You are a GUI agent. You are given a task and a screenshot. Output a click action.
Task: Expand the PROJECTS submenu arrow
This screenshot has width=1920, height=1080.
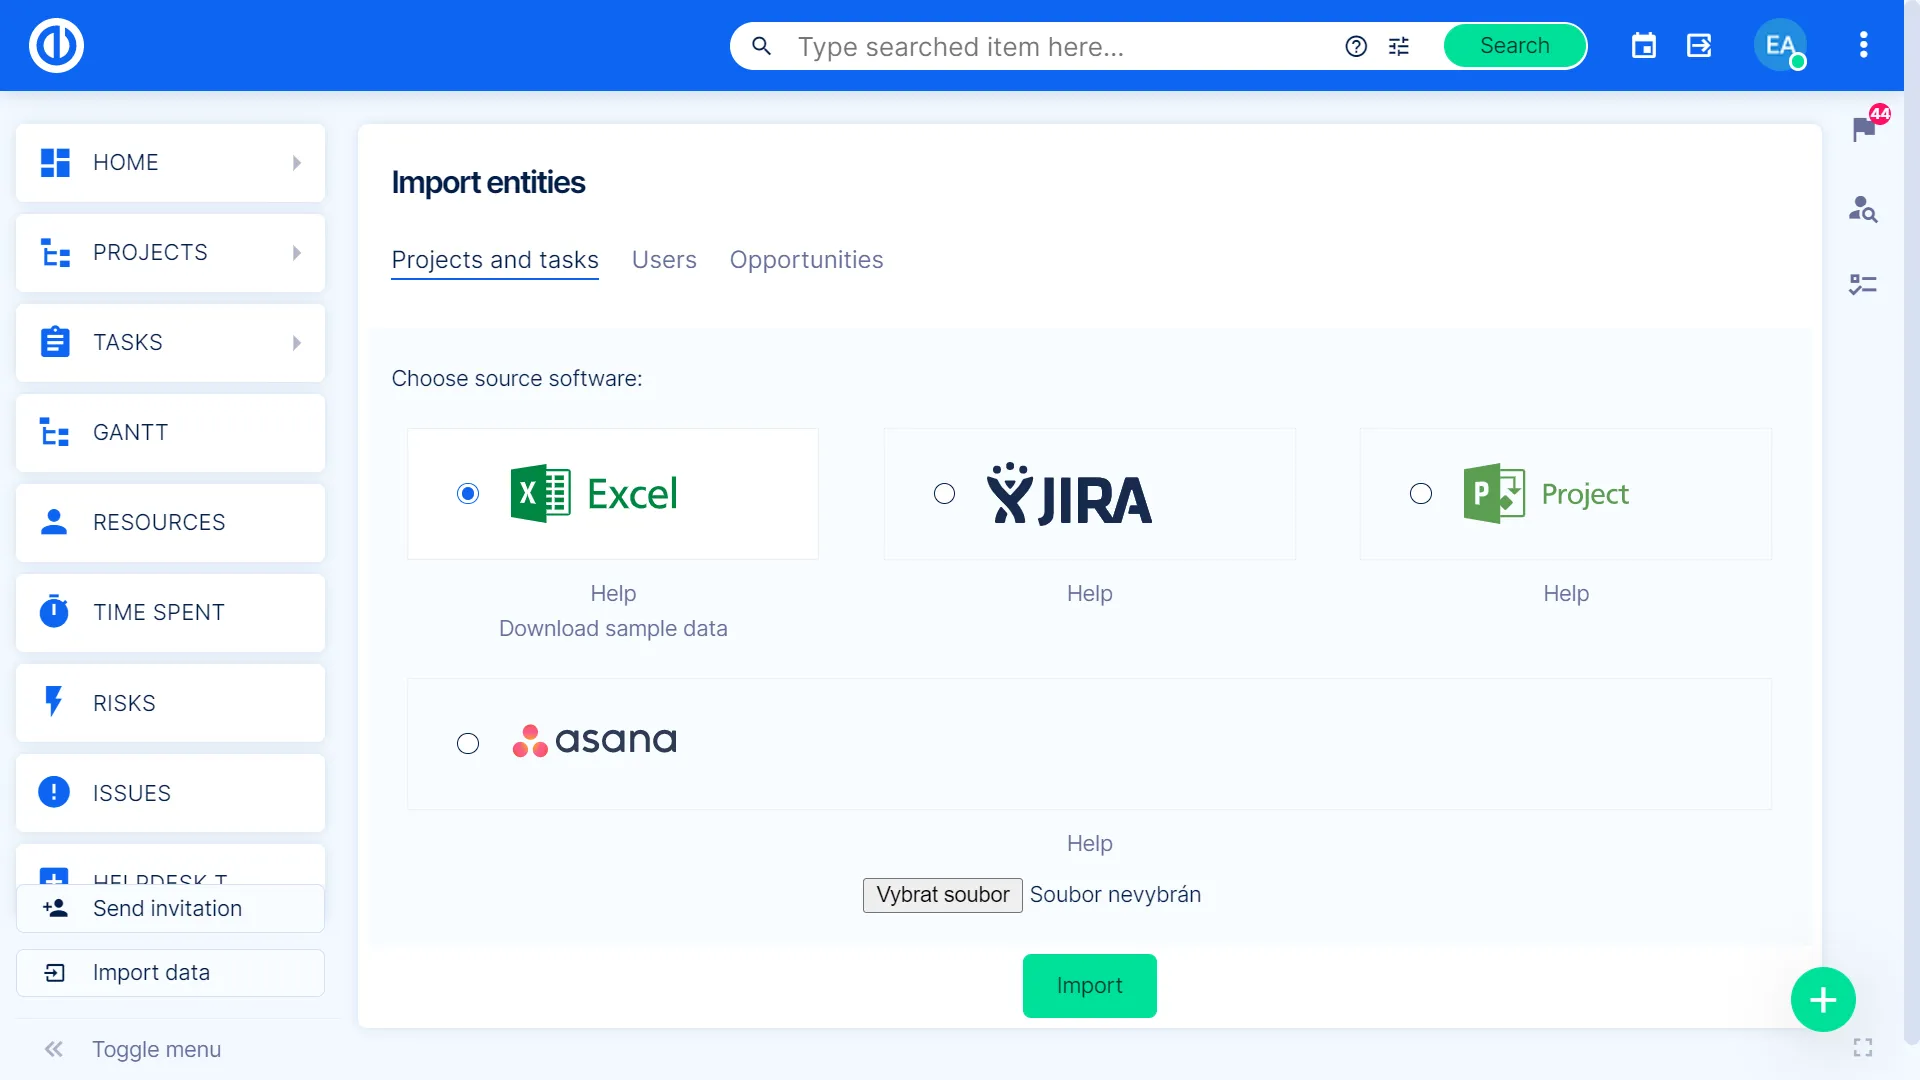(x=297, y=253)
